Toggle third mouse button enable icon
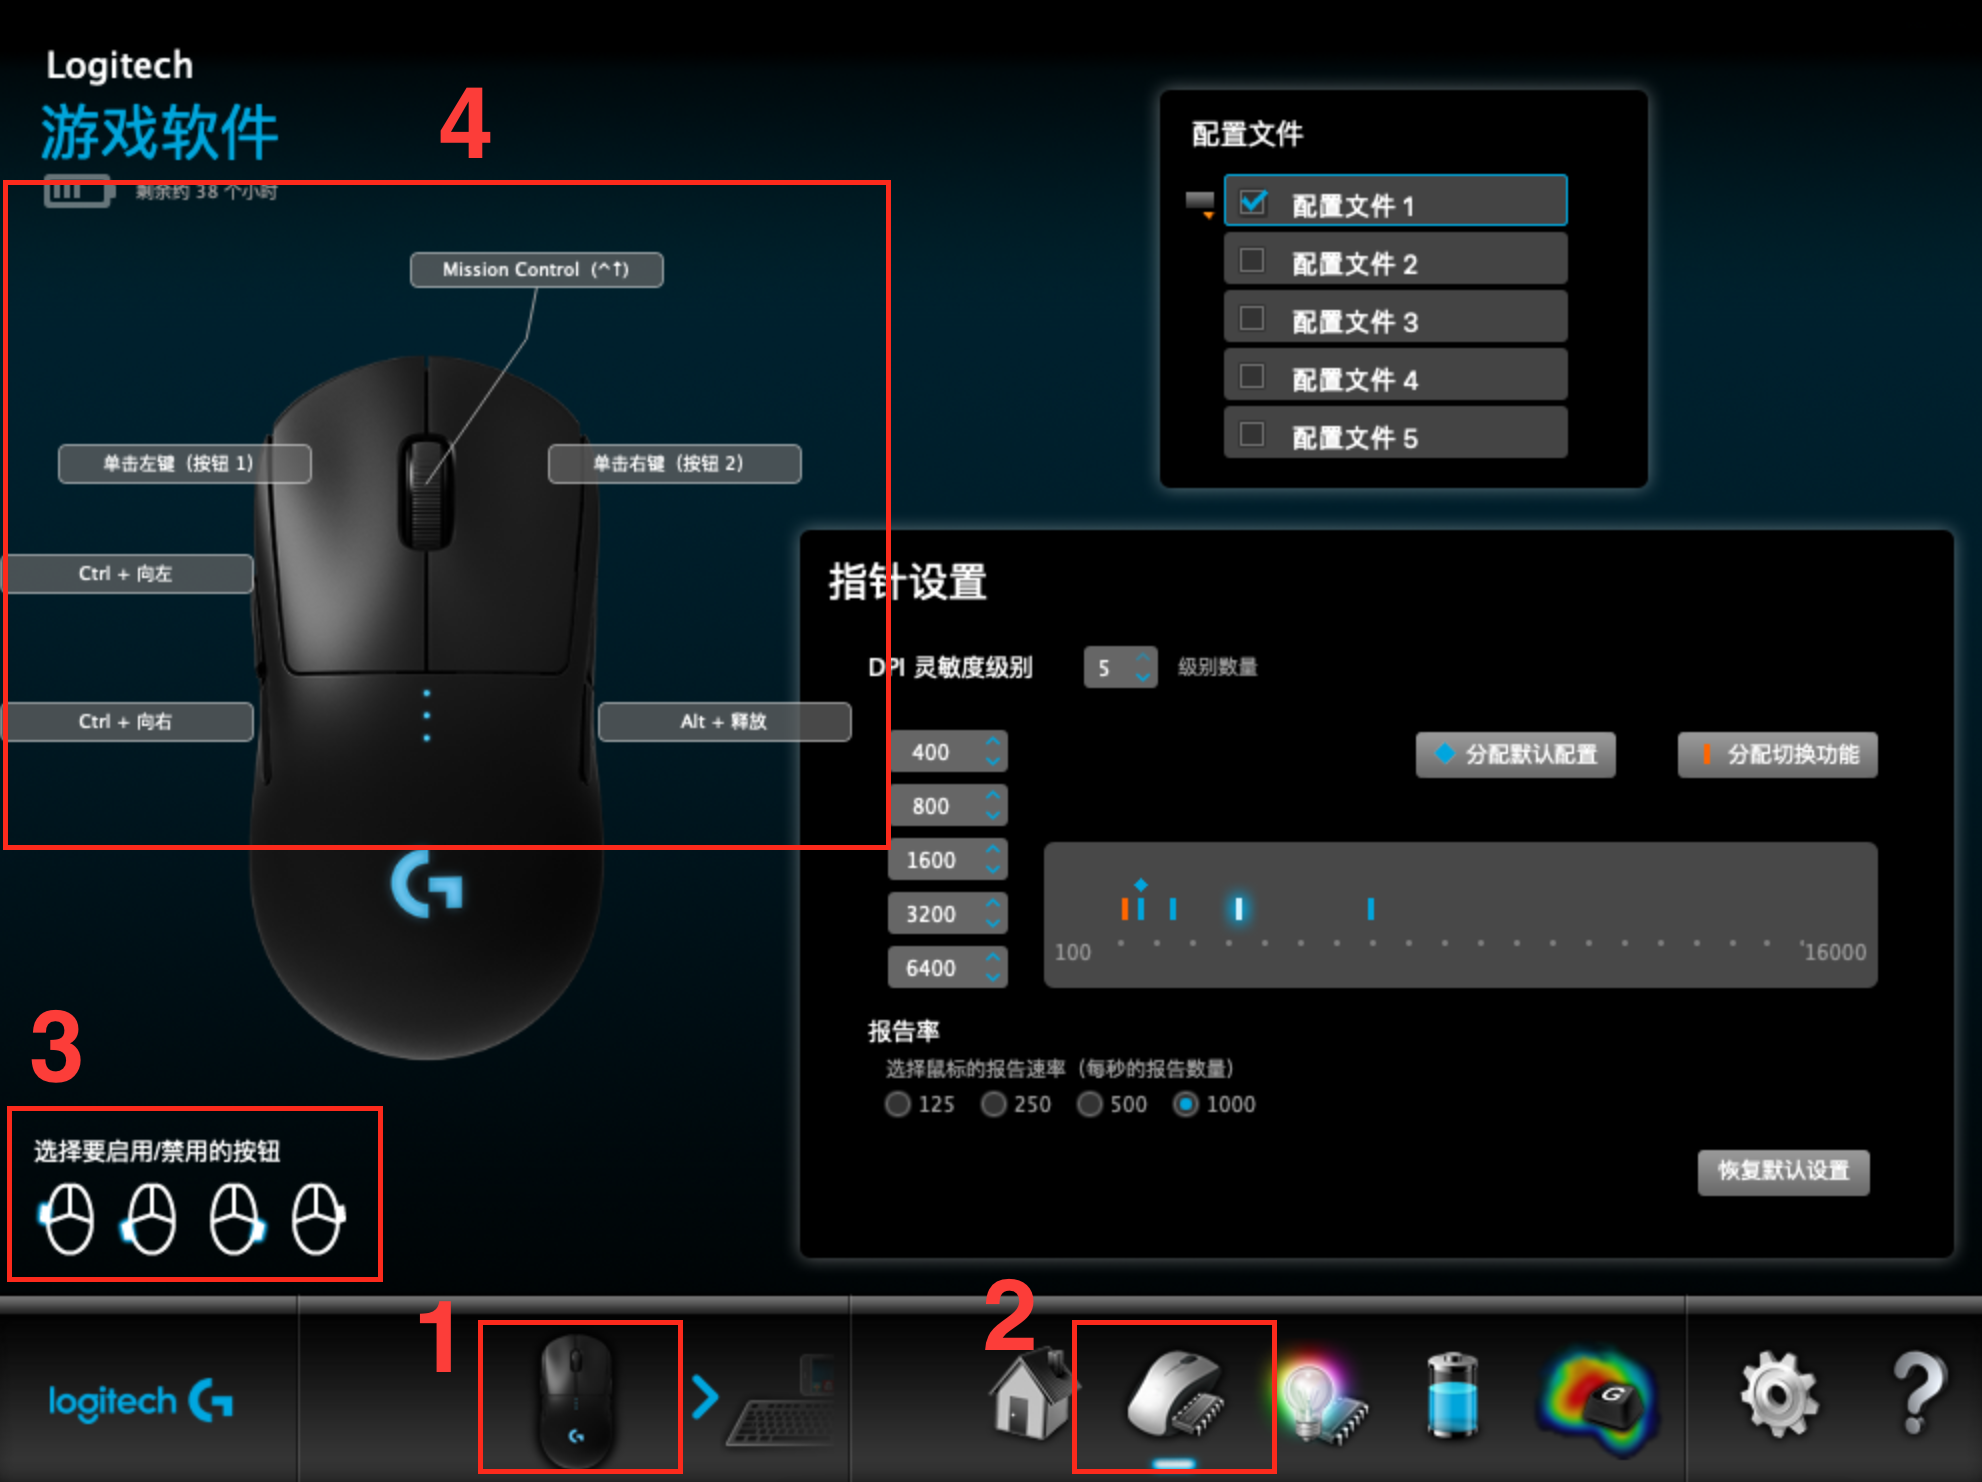The width and height of the screenshot is (1982, 1482). 237,1218
